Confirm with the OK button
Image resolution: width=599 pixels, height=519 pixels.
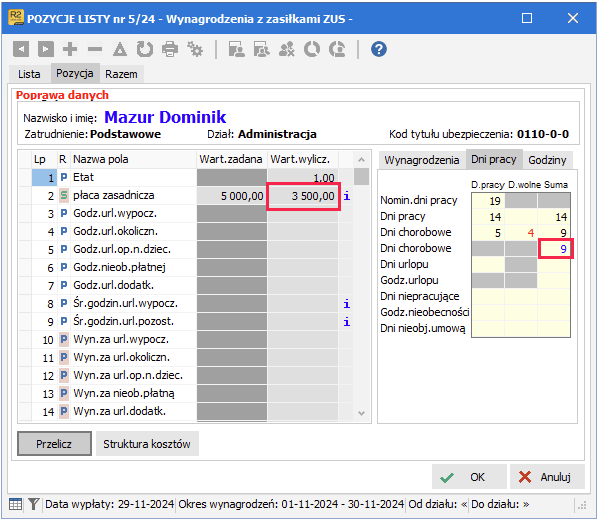pyautogui.click(x=469, y=477)
